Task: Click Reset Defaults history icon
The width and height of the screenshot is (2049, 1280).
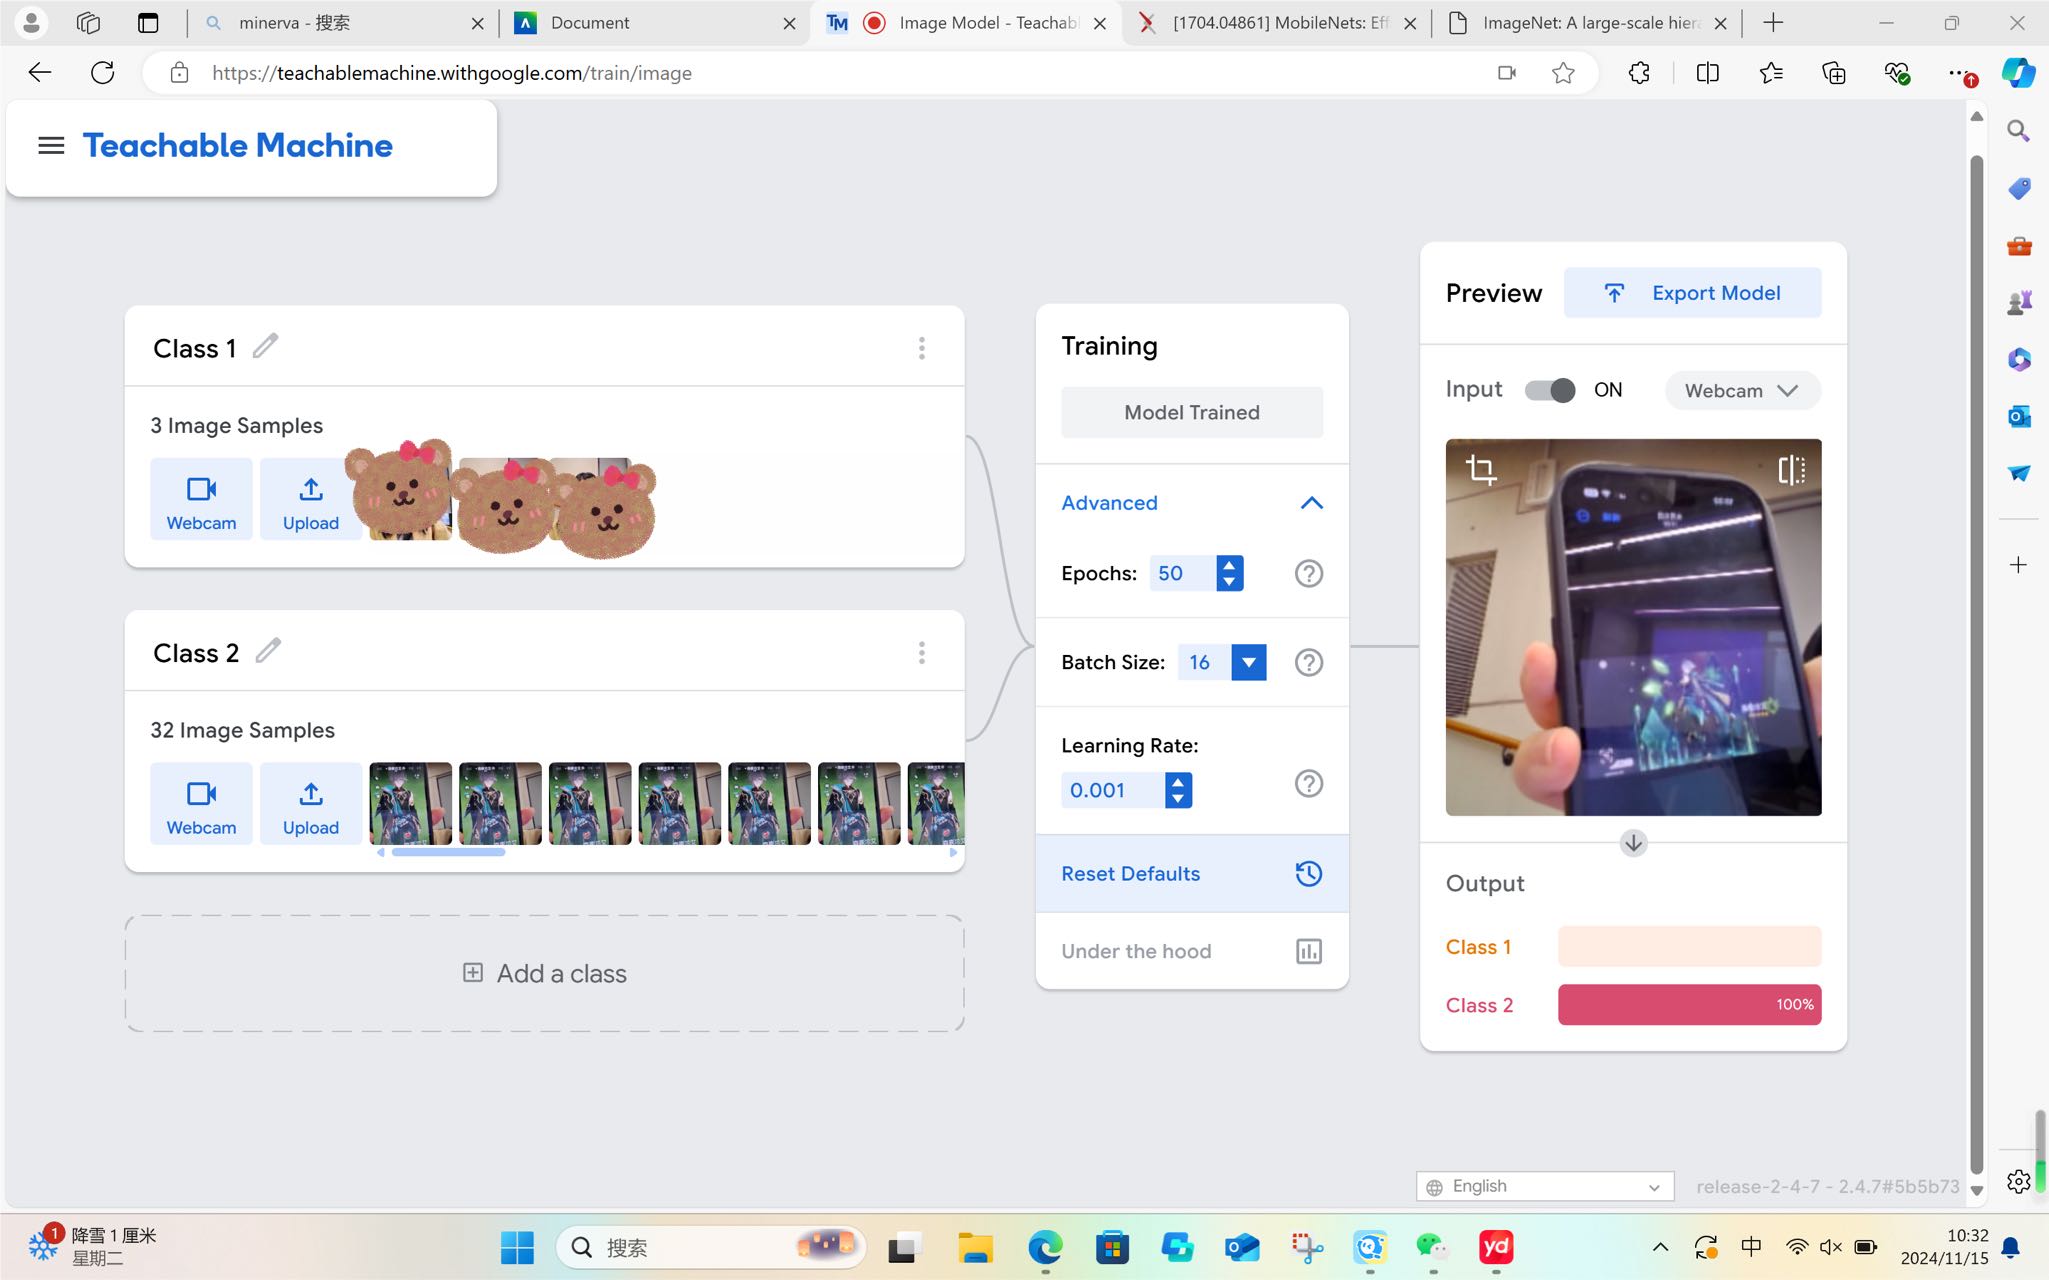Action: 1308,873
